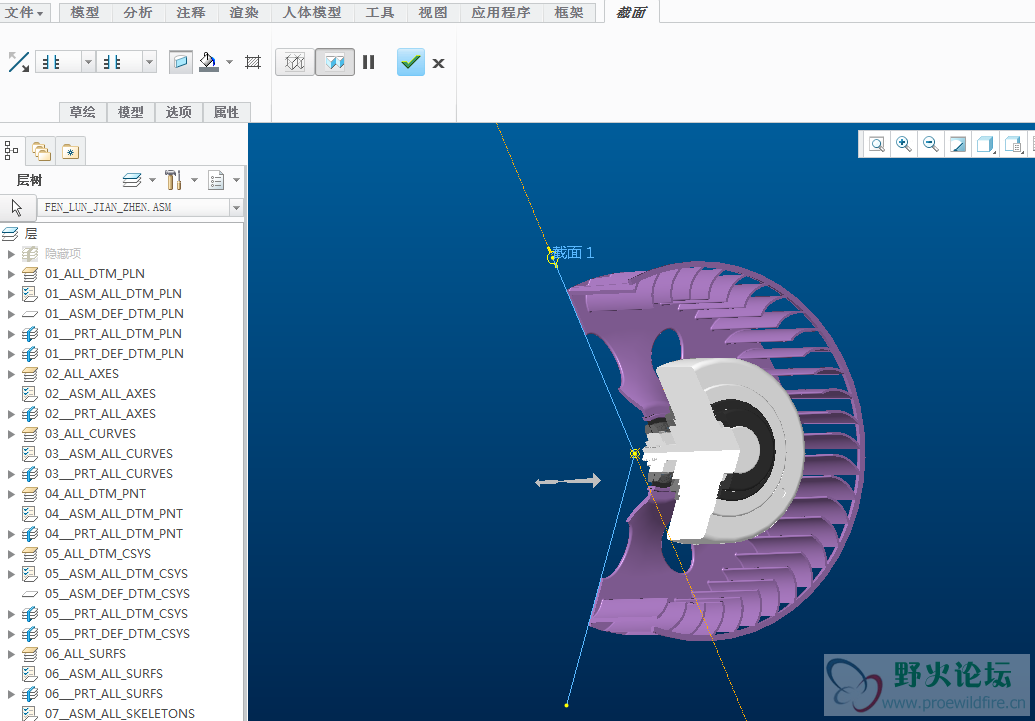Screen dimensions: 1035x721
Task: Toggle the cap section surface button
Action: click(180, 62)
